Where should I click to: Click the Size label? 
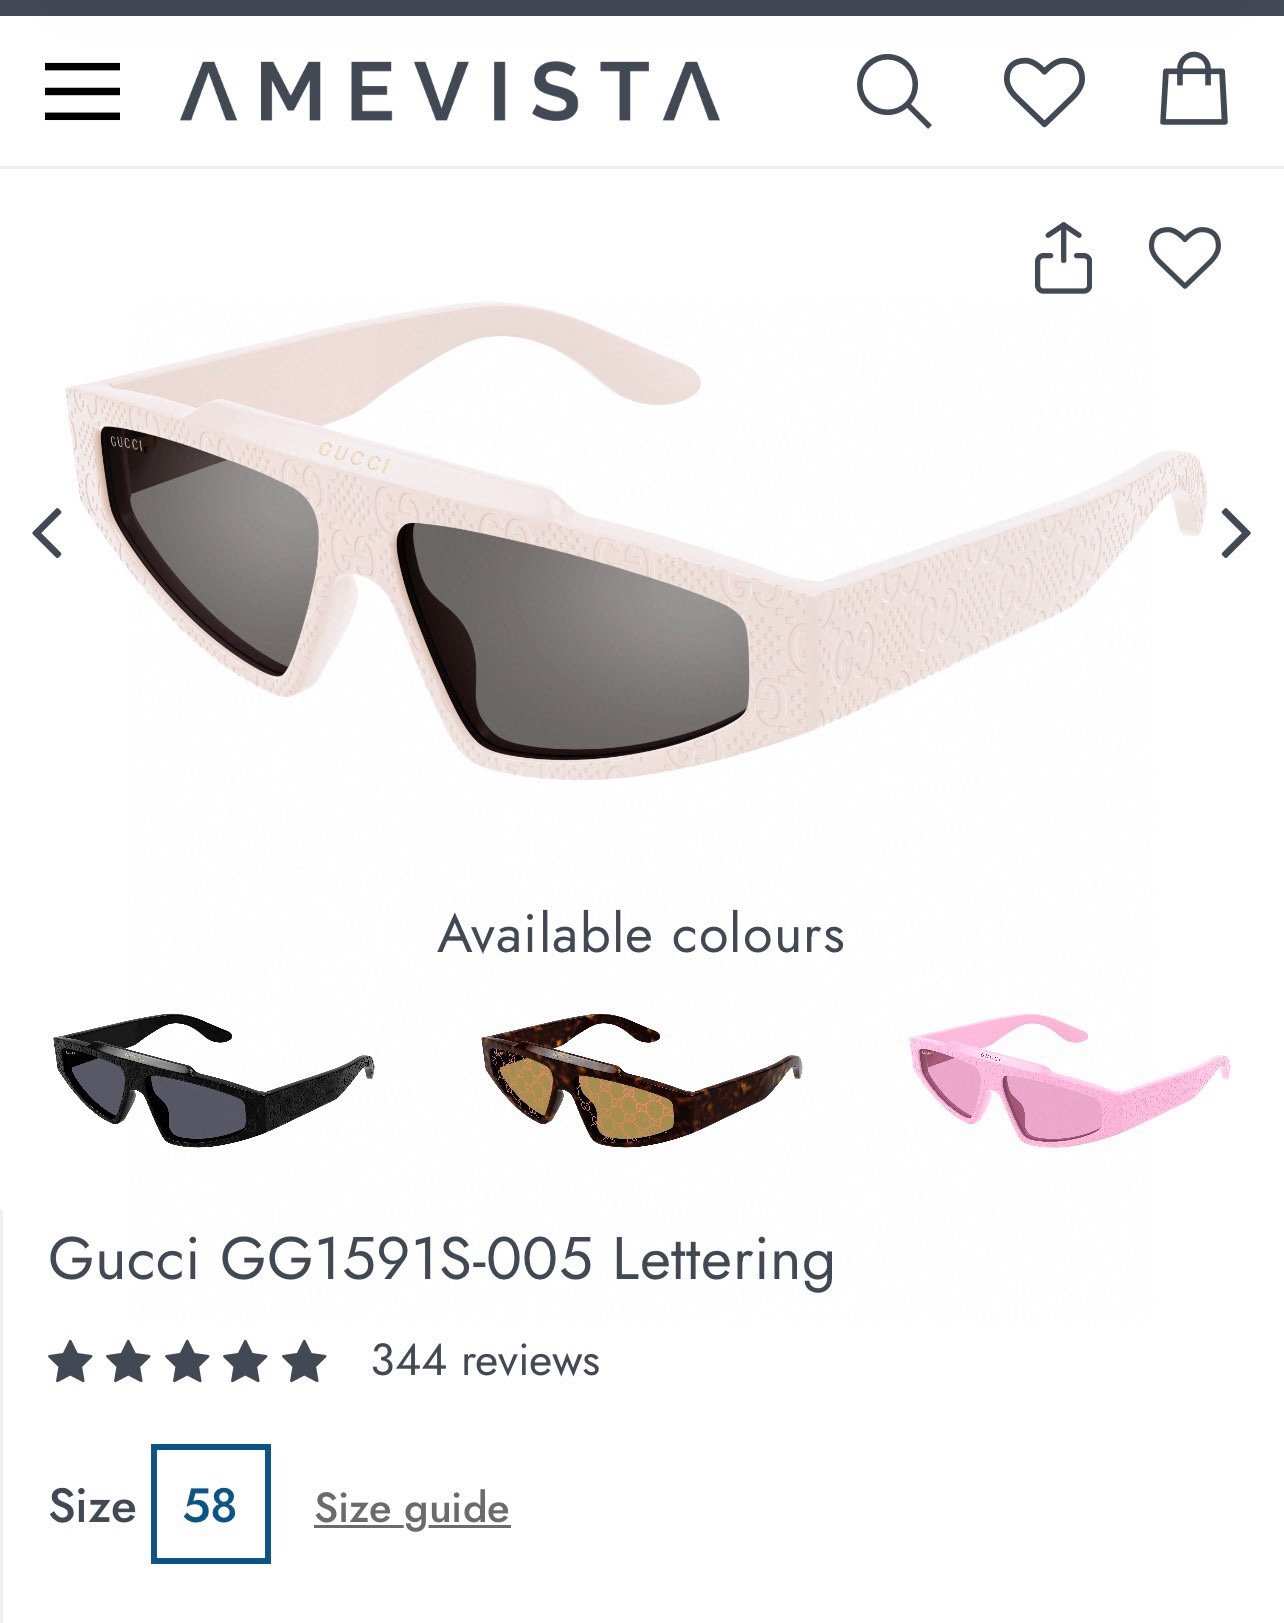point(92,1506)
